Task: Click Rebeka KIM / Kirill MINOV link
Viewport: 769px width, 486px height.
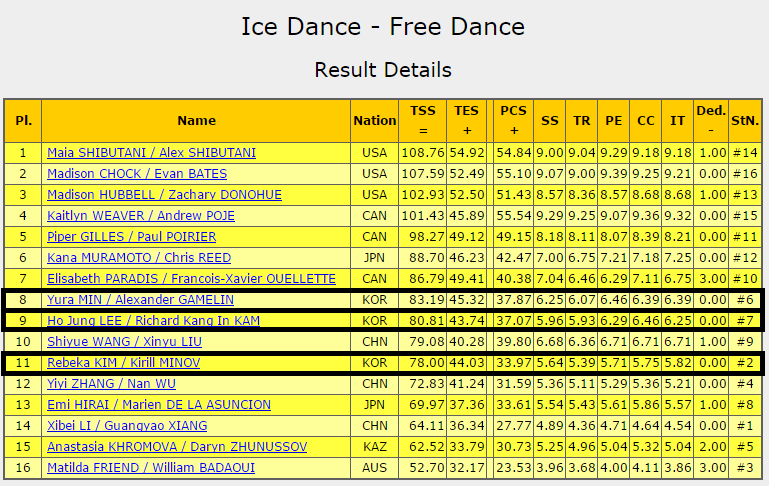Action: 124,363
